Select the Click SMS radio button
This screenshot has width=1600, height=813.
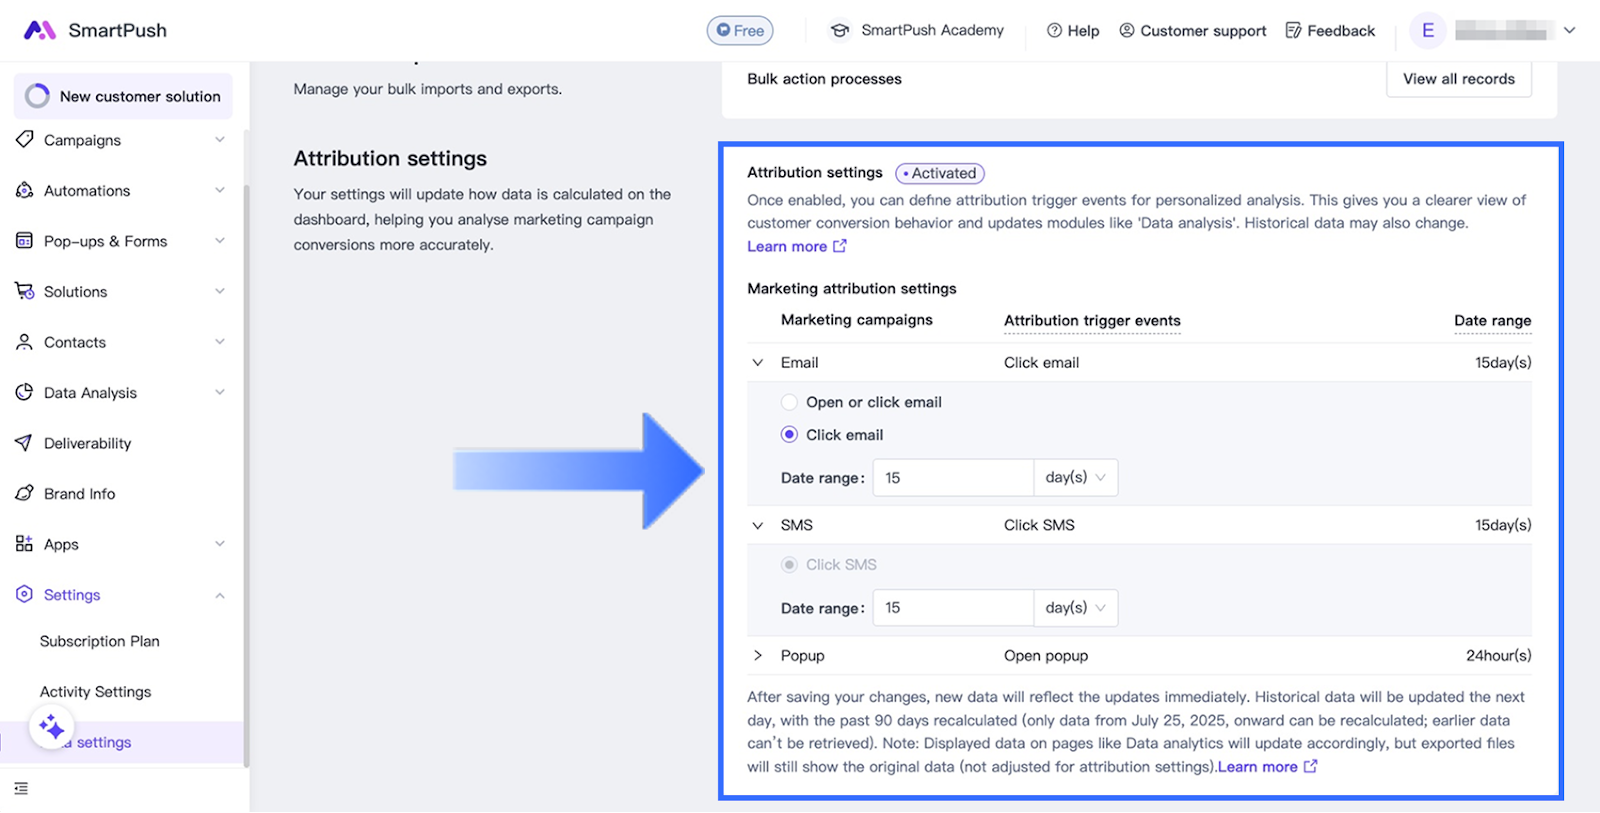790,565
